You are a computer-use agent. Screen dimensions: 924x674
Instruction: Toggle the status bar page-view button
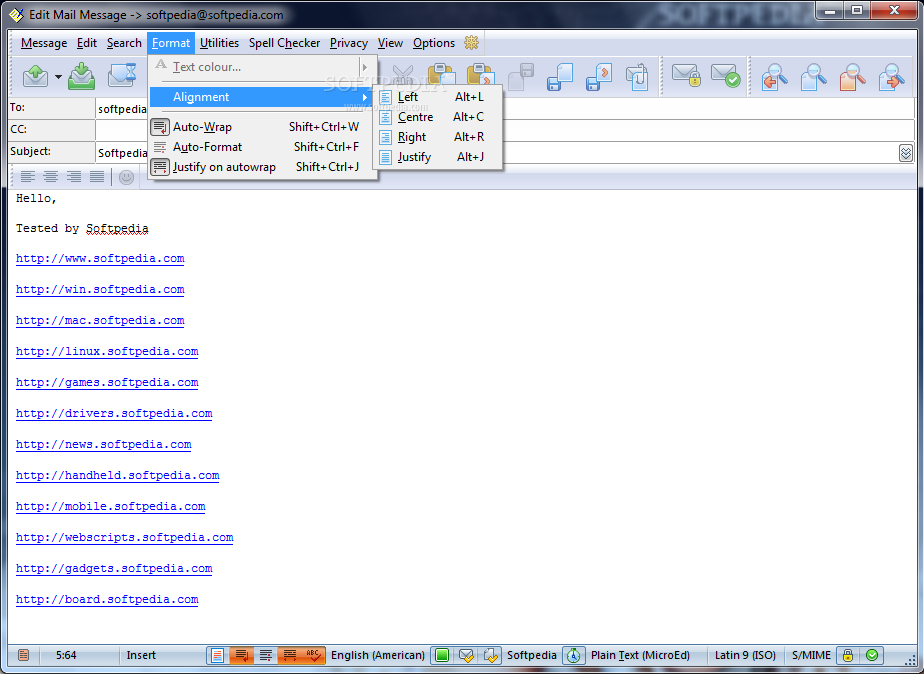coord(217,655)
